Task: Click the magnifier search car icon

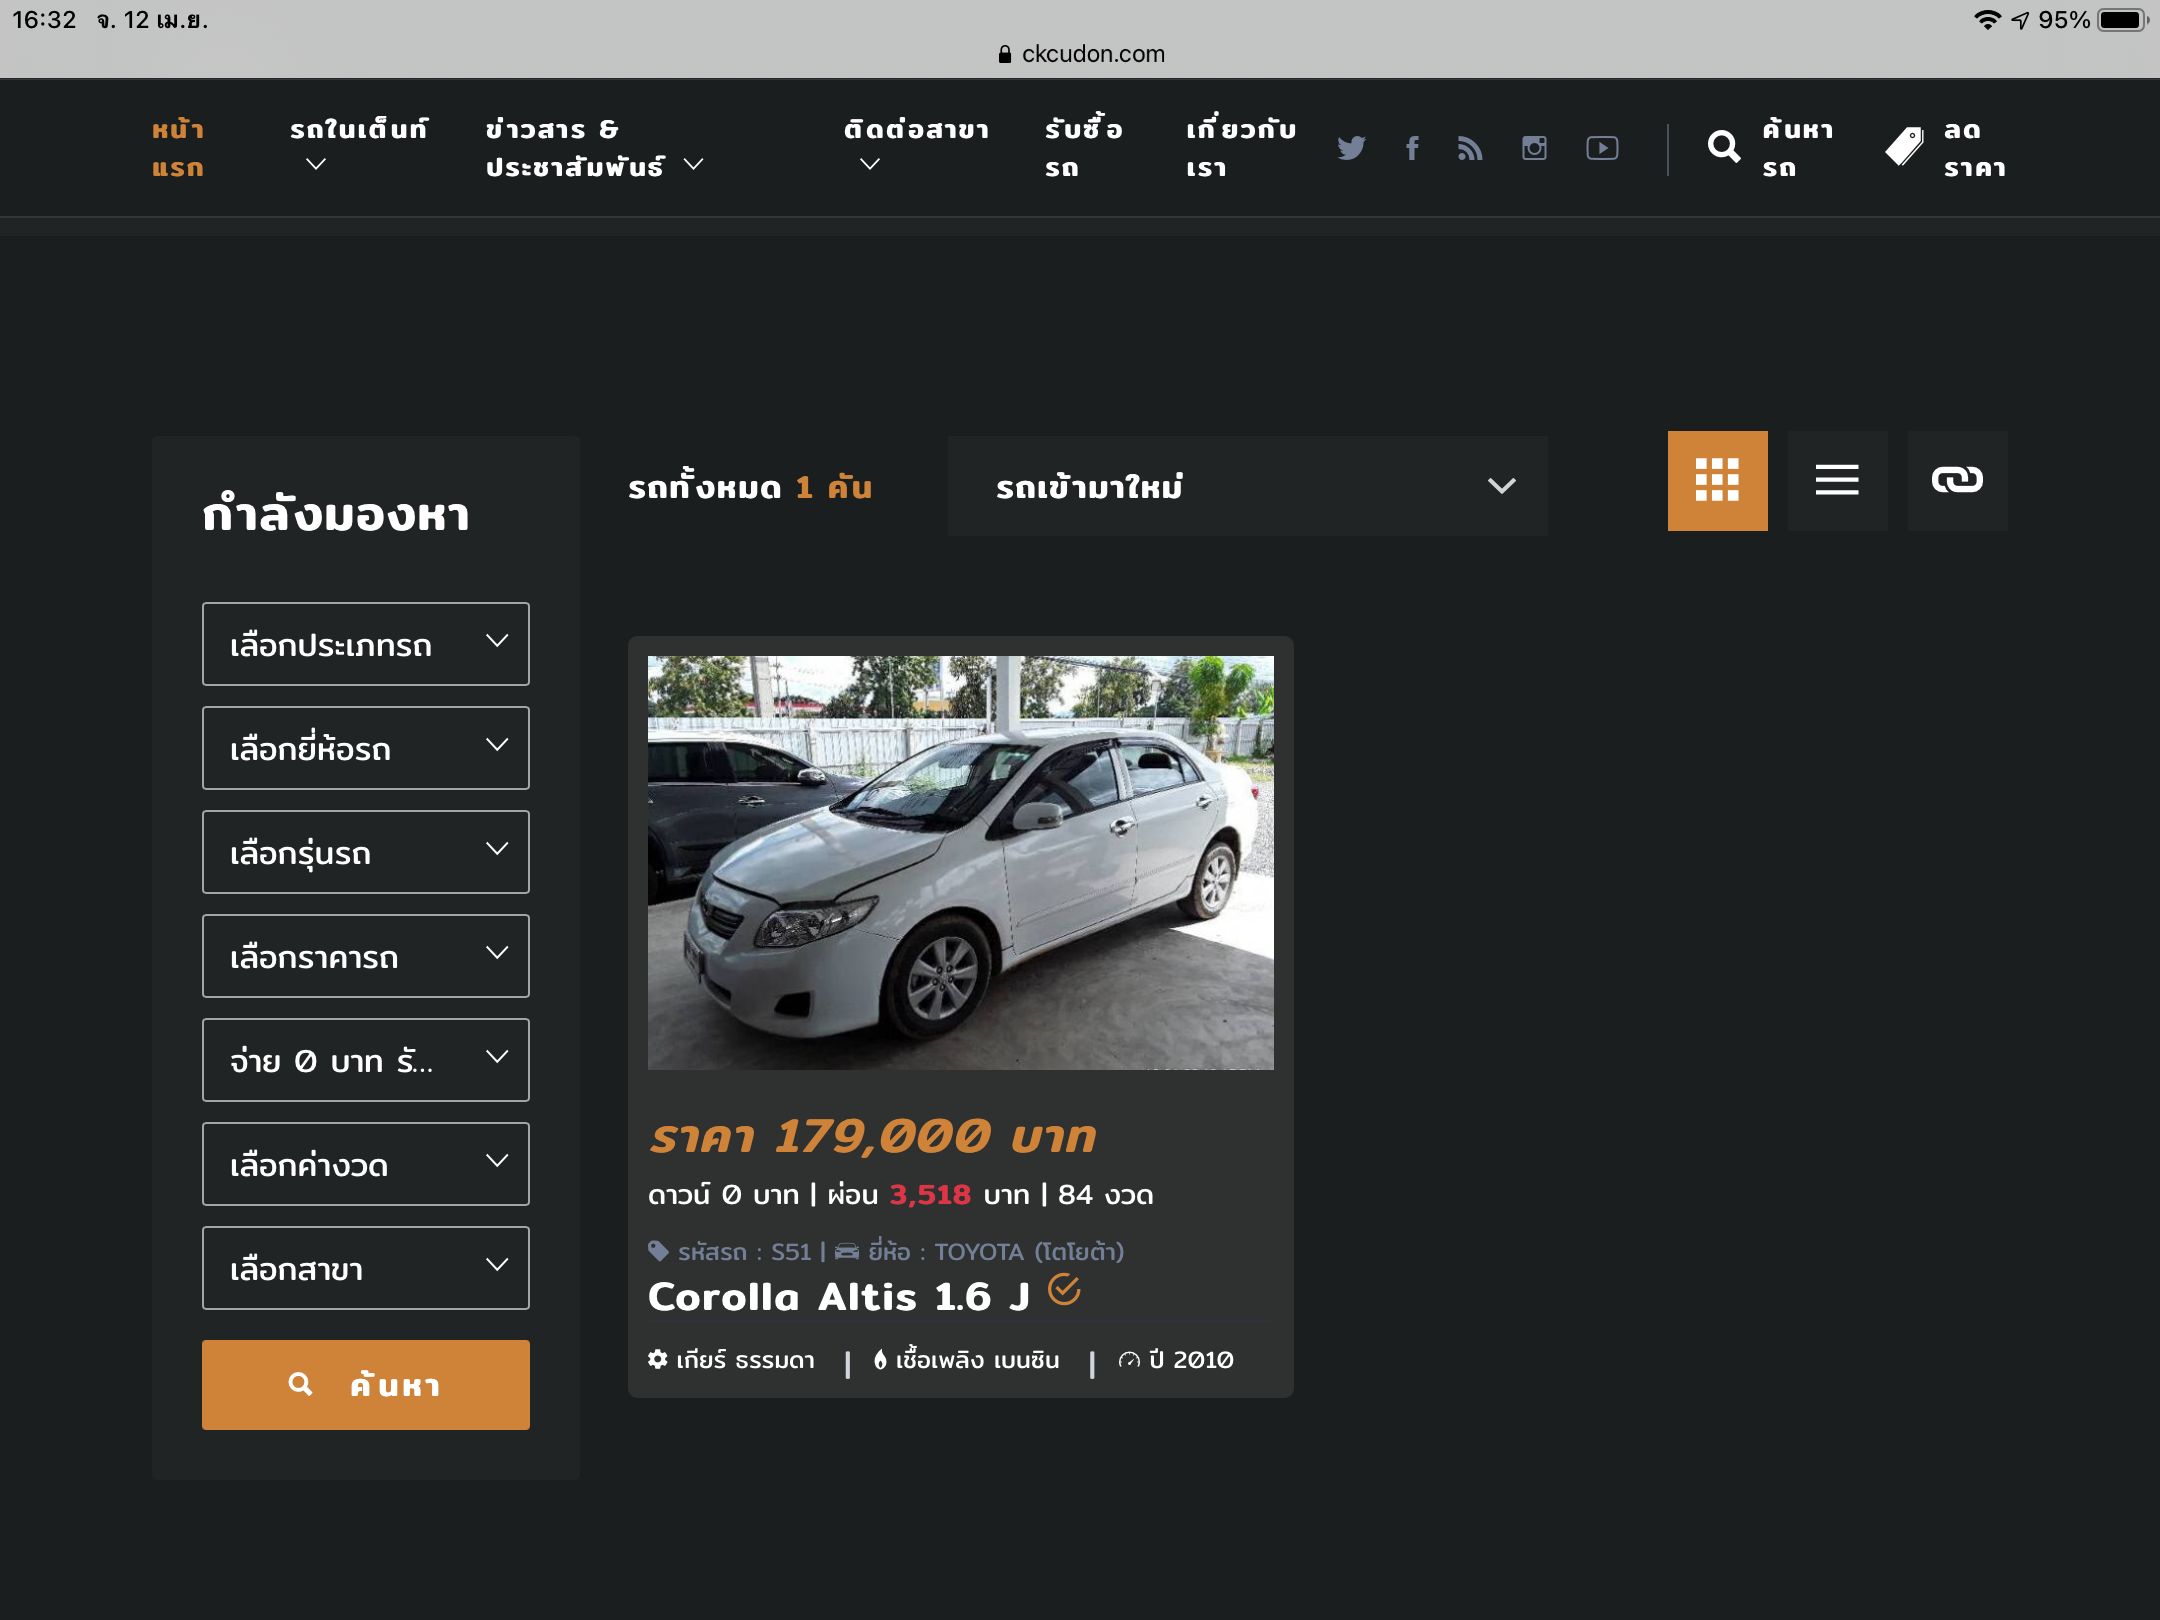Action: point(1724,148)
